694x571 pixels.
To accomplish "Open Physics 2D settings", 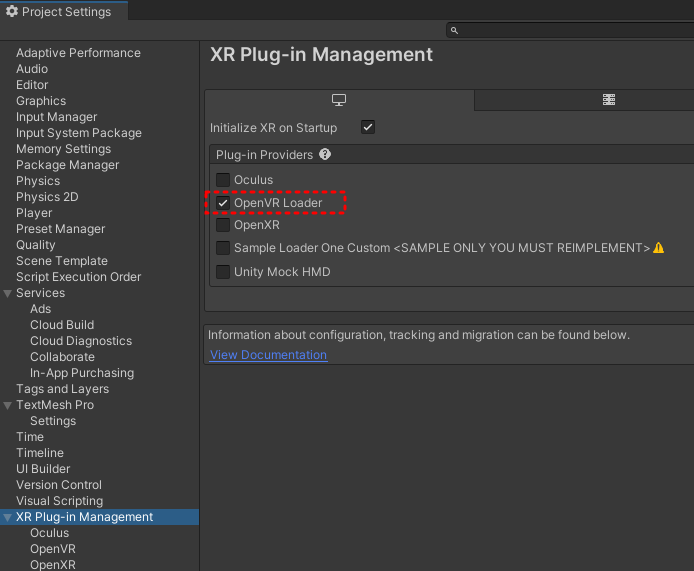I will click(x=47, y=197).
